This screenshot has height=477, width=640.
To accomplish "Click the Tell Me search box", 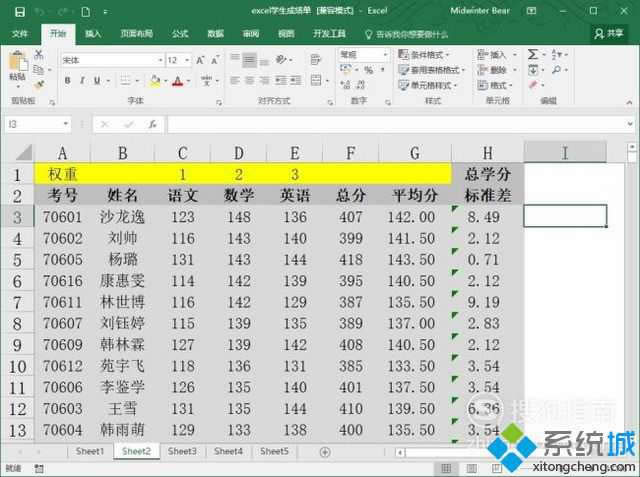I will [407, 34].
